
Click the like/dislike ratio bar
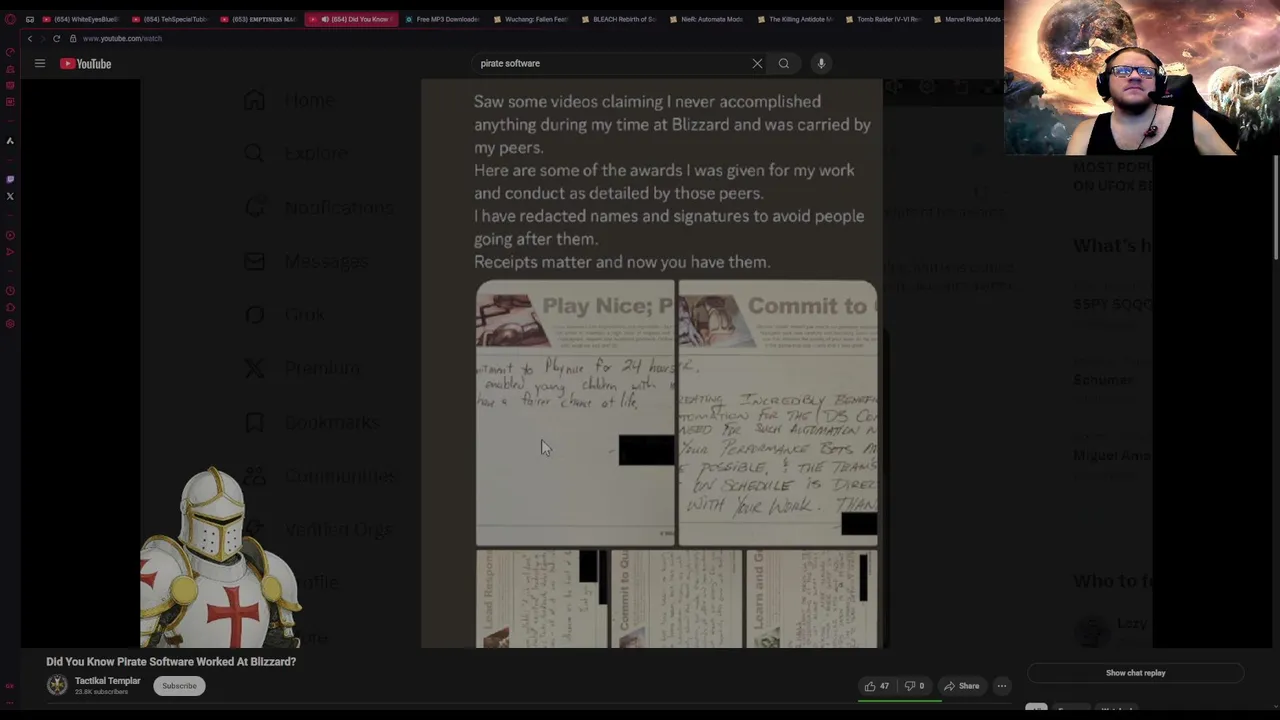click(899, 700)
